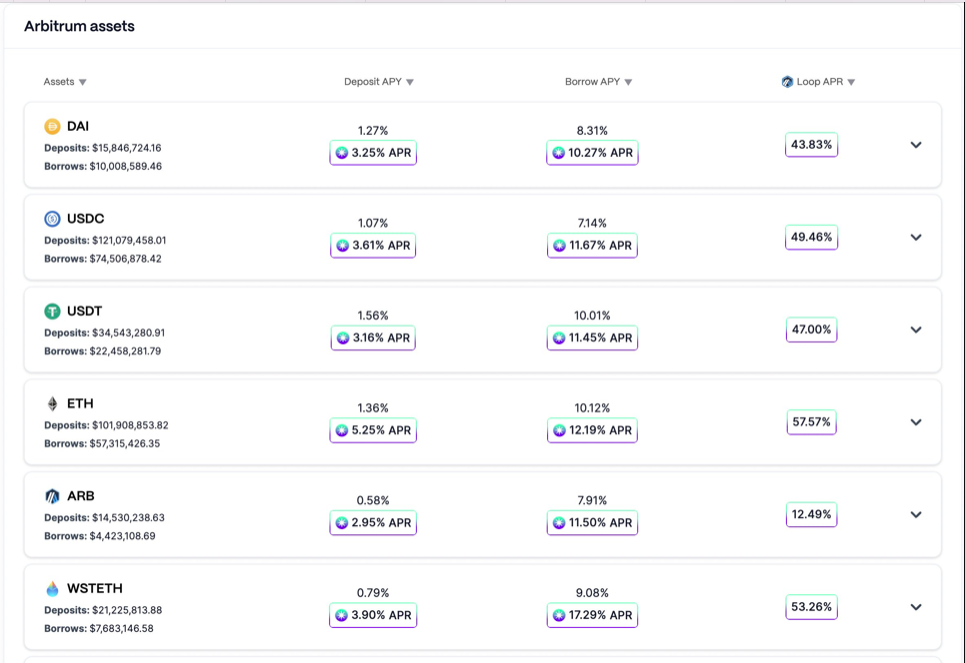
Task: Click the DAI coin icon
Action: coord(52,126)
